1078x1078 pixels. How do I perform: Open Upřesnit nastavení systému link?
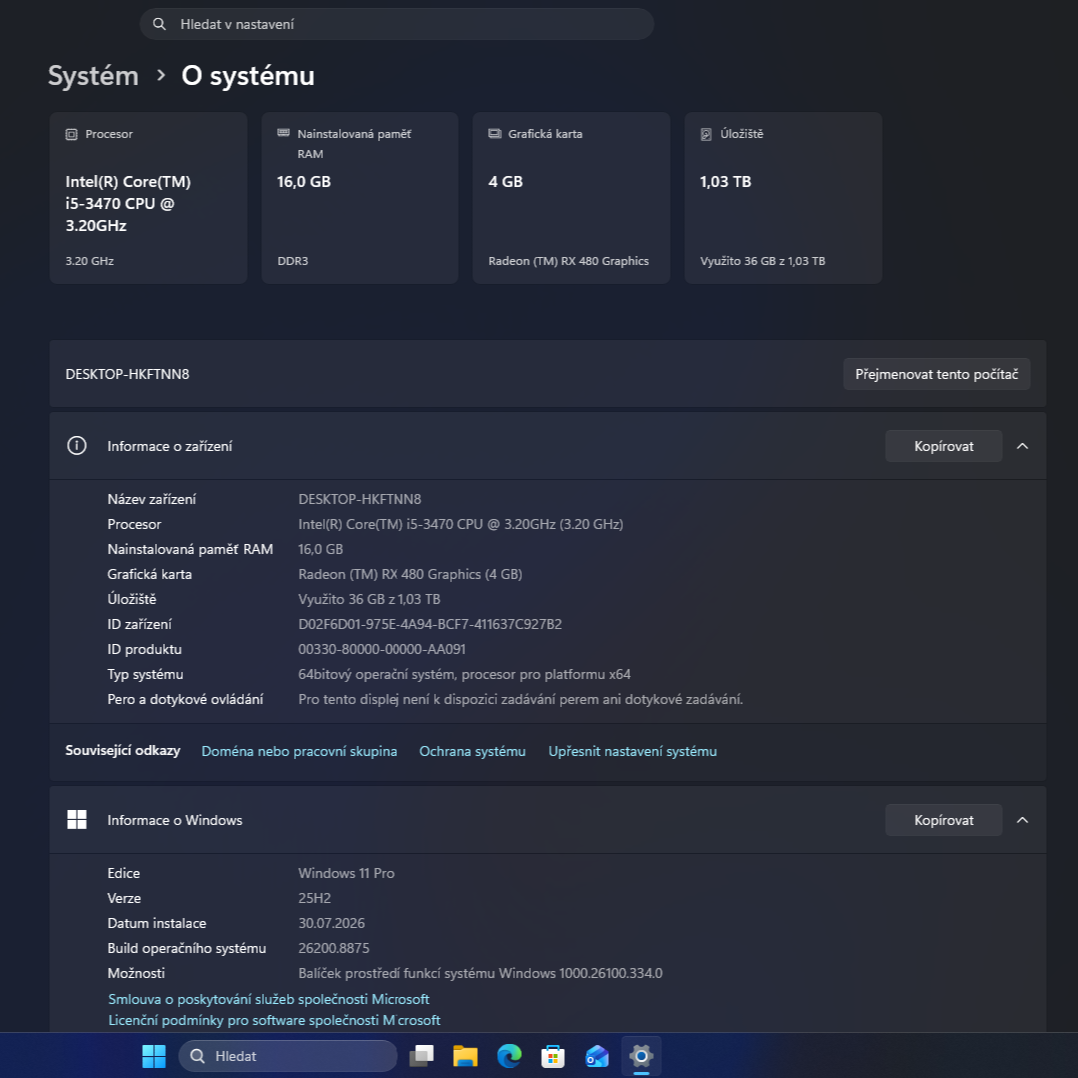[632, 751]
